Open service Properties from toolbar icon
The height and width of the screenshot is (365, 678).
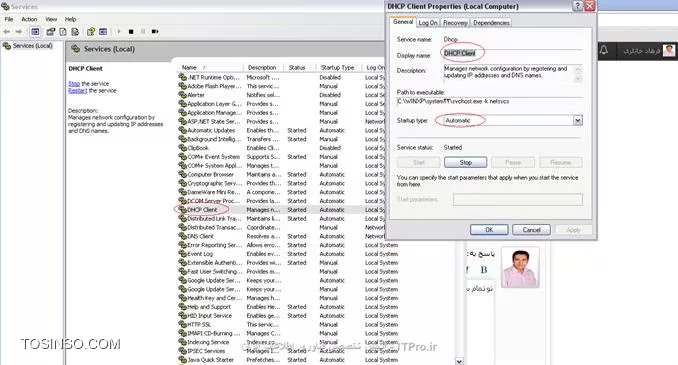point(51,32)
